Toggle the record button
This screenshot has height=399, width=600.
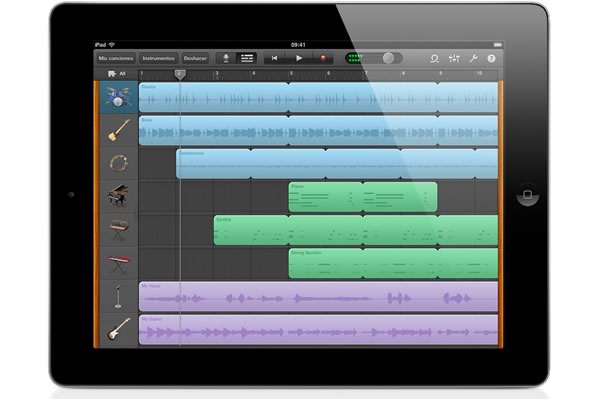pos(323,58)
